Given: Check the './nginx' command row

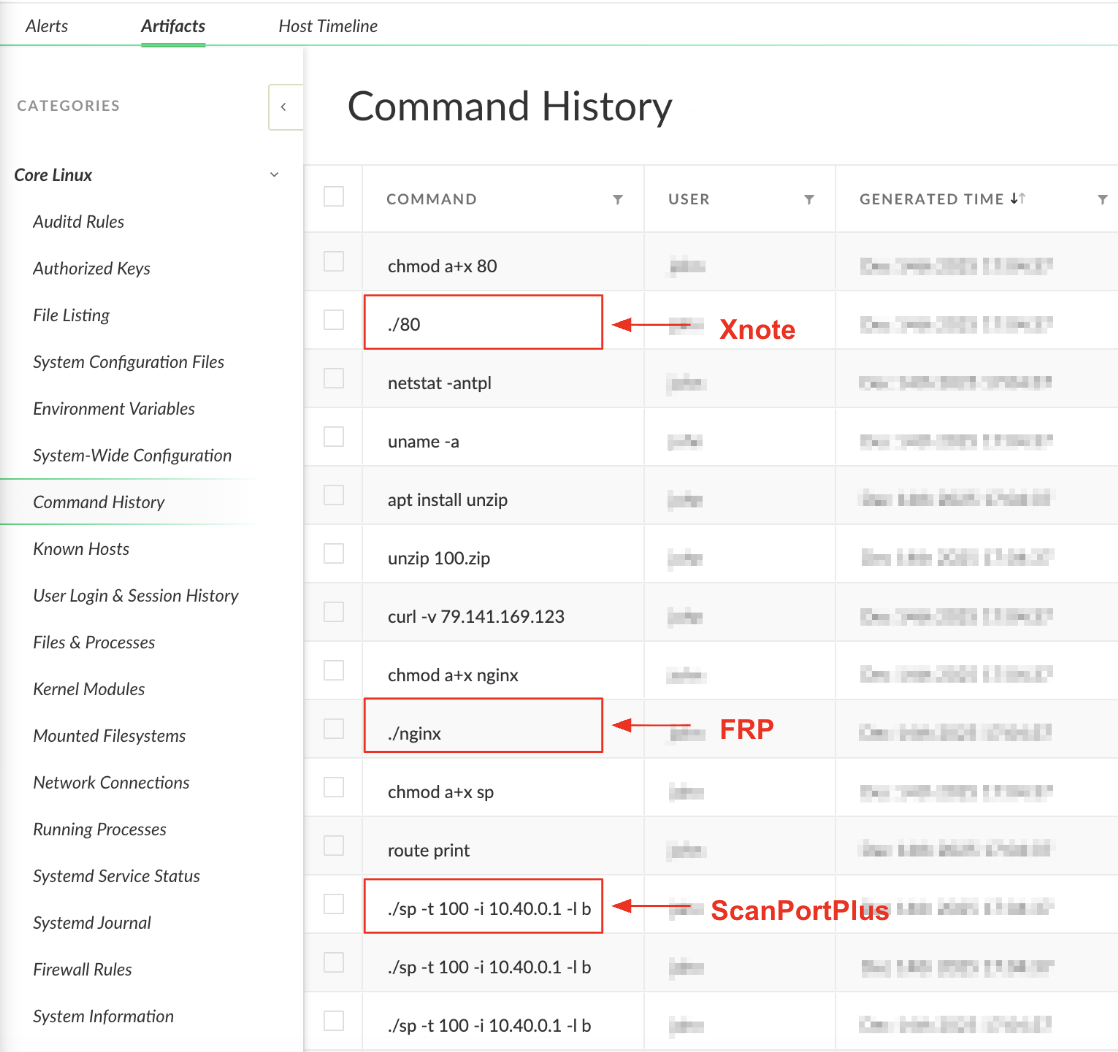Looking at the screenshot, I should pyautogui.click(x=333, y=729).
